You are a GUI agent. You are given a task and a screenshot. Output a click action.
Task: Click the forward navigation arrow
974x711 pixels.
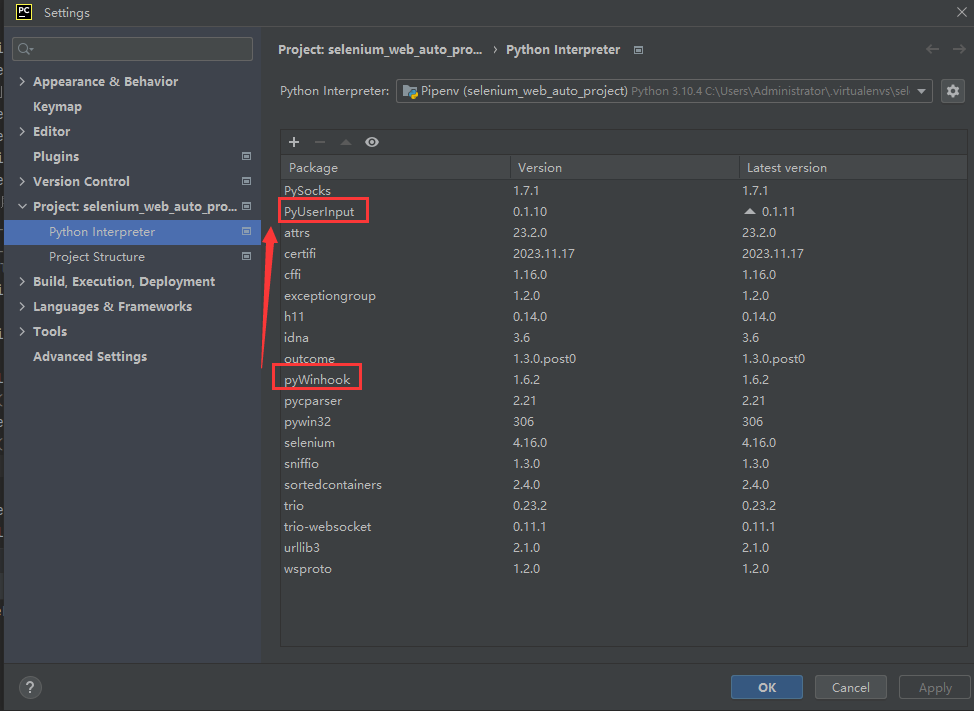tap(956, 49)
